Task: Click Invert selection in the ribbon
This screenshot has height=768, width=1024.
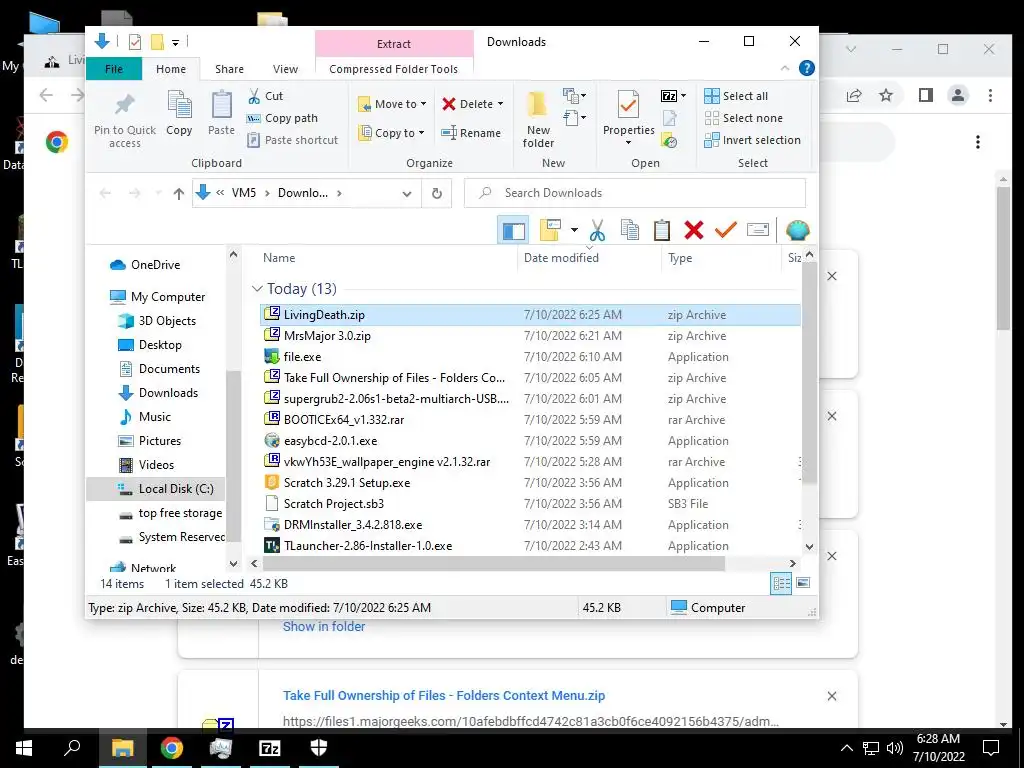Action: click(752, 140)
